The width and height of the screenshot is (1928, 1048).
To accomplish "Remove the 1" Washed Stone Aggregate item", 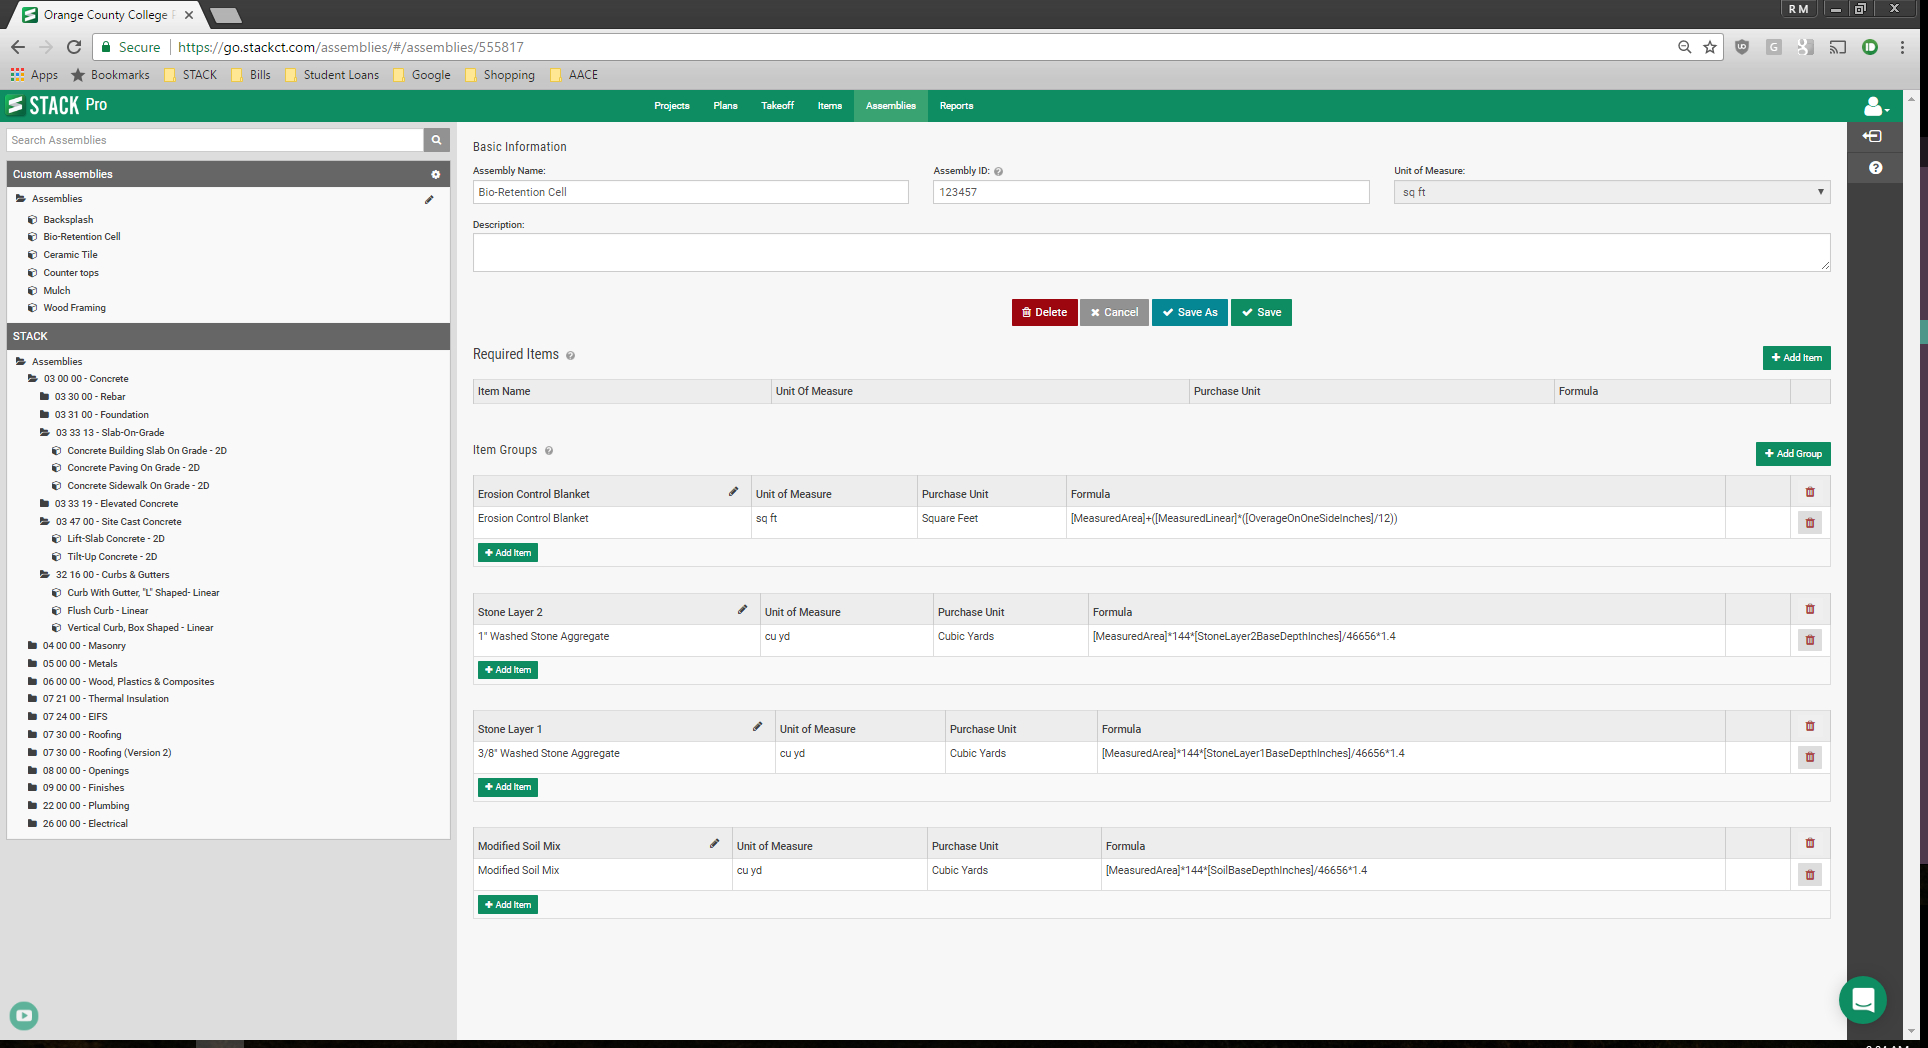I will point(1810,639).
